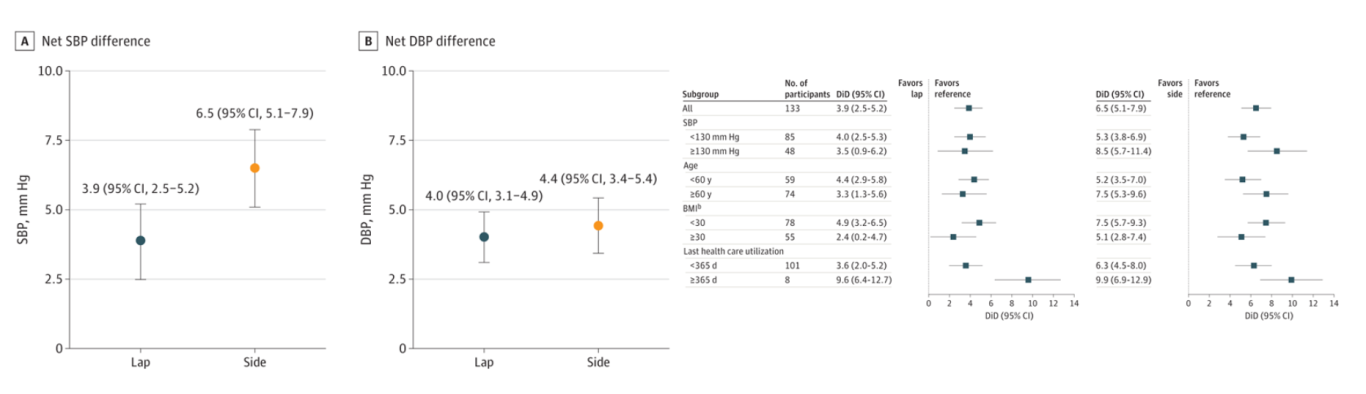Image resolution: width=1366 pixels, height=394 pixels.
Task: Select the orange Side point in DBP chart
Action: (x=598, y=226)
